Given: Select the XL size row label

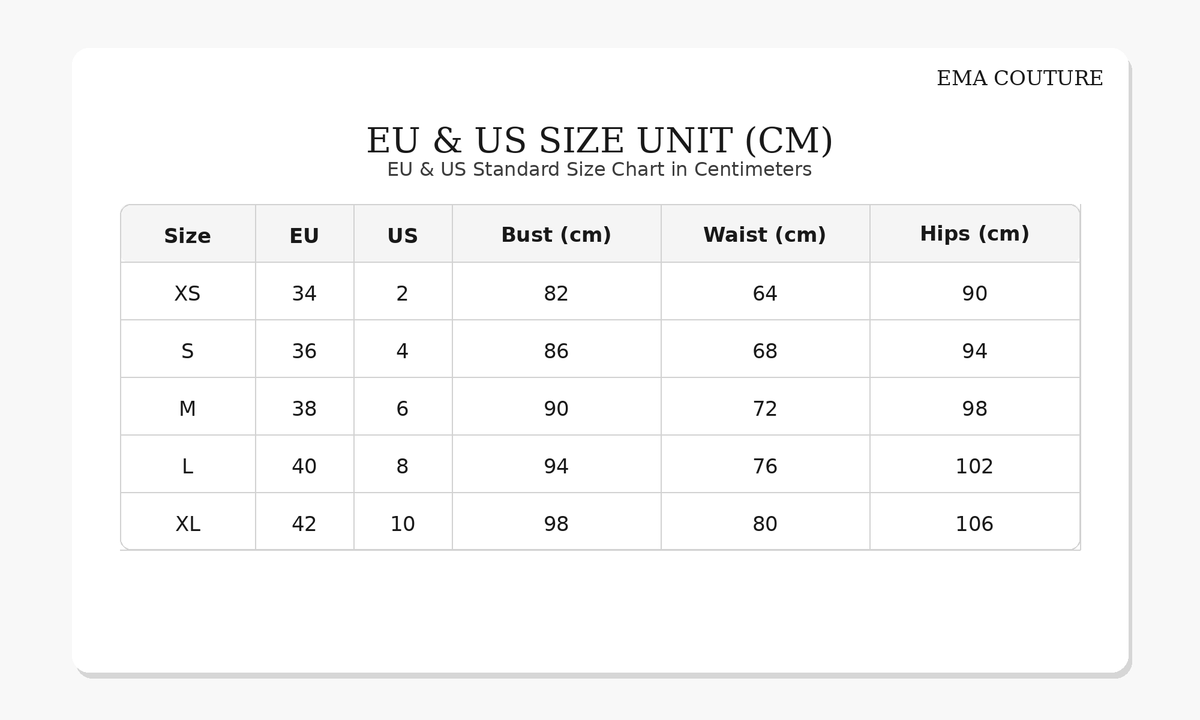Looking at the screenshot, I should pos(187,524).
